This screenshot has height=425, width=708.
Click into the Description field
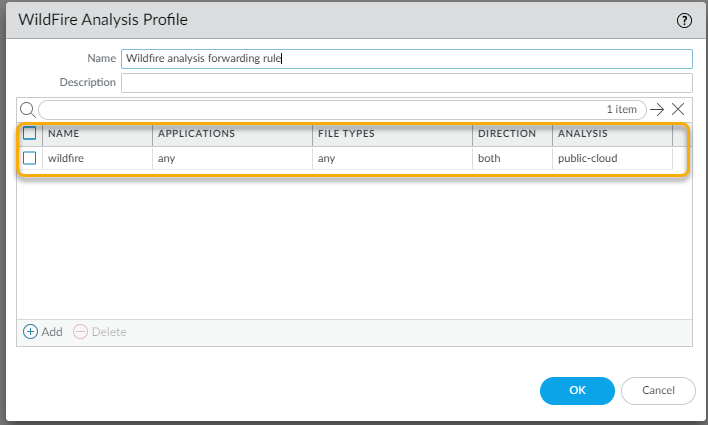click(x=406, y=82)
